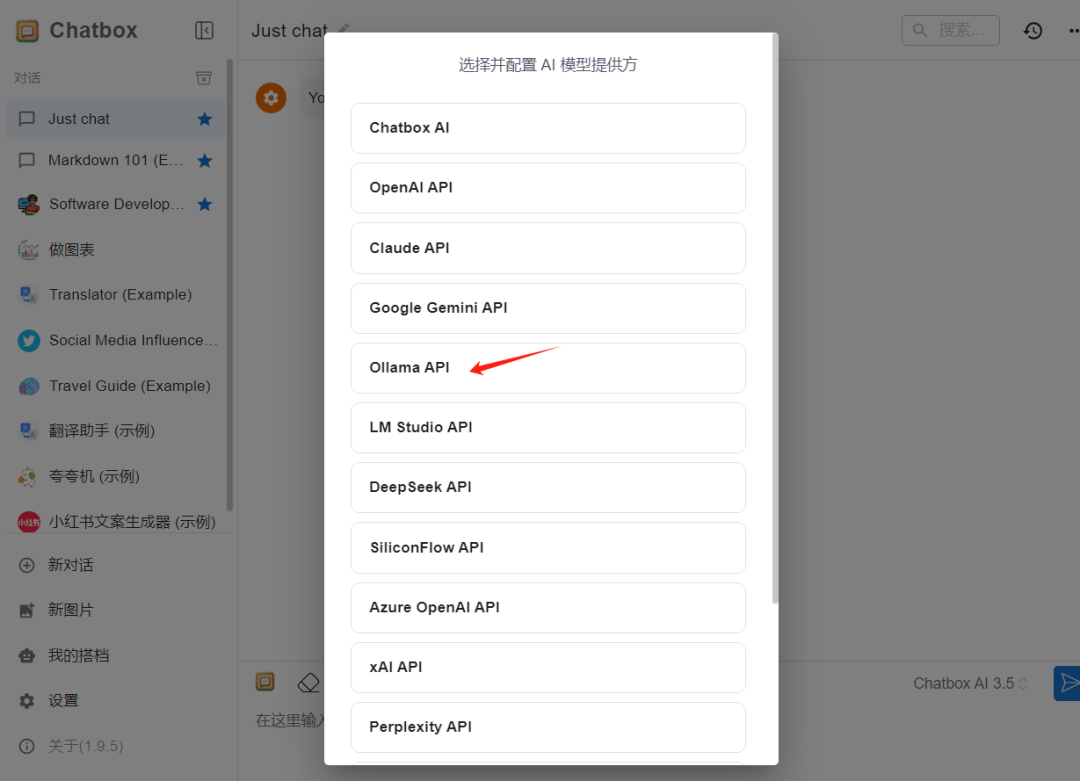The image size is (1080, 781).
Task: Open the three-dots more menu
Action: (1073, 30)
